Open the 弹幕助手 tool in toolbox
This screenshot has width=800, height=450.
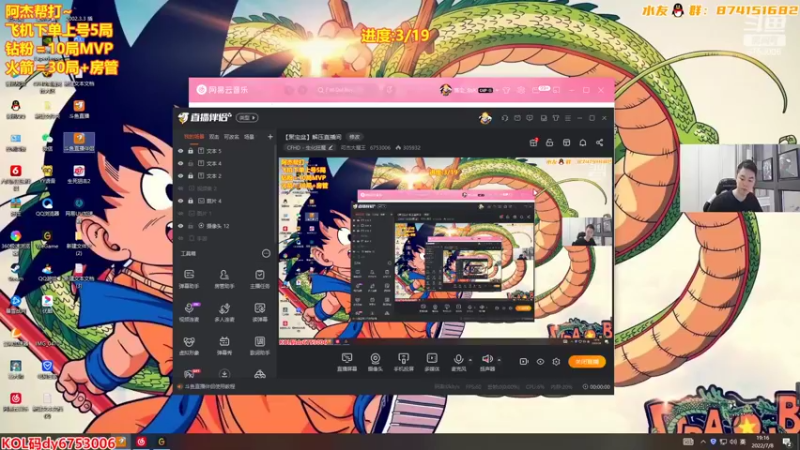tap(189, 279)
